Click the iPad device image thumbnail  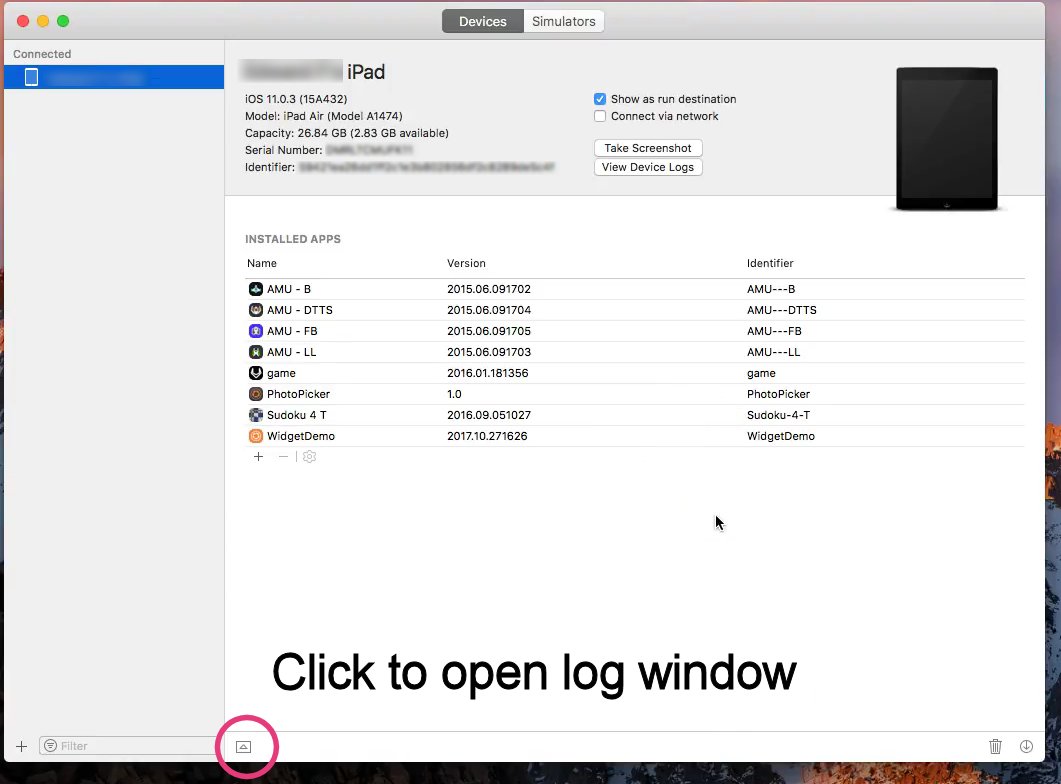(947, 139)
